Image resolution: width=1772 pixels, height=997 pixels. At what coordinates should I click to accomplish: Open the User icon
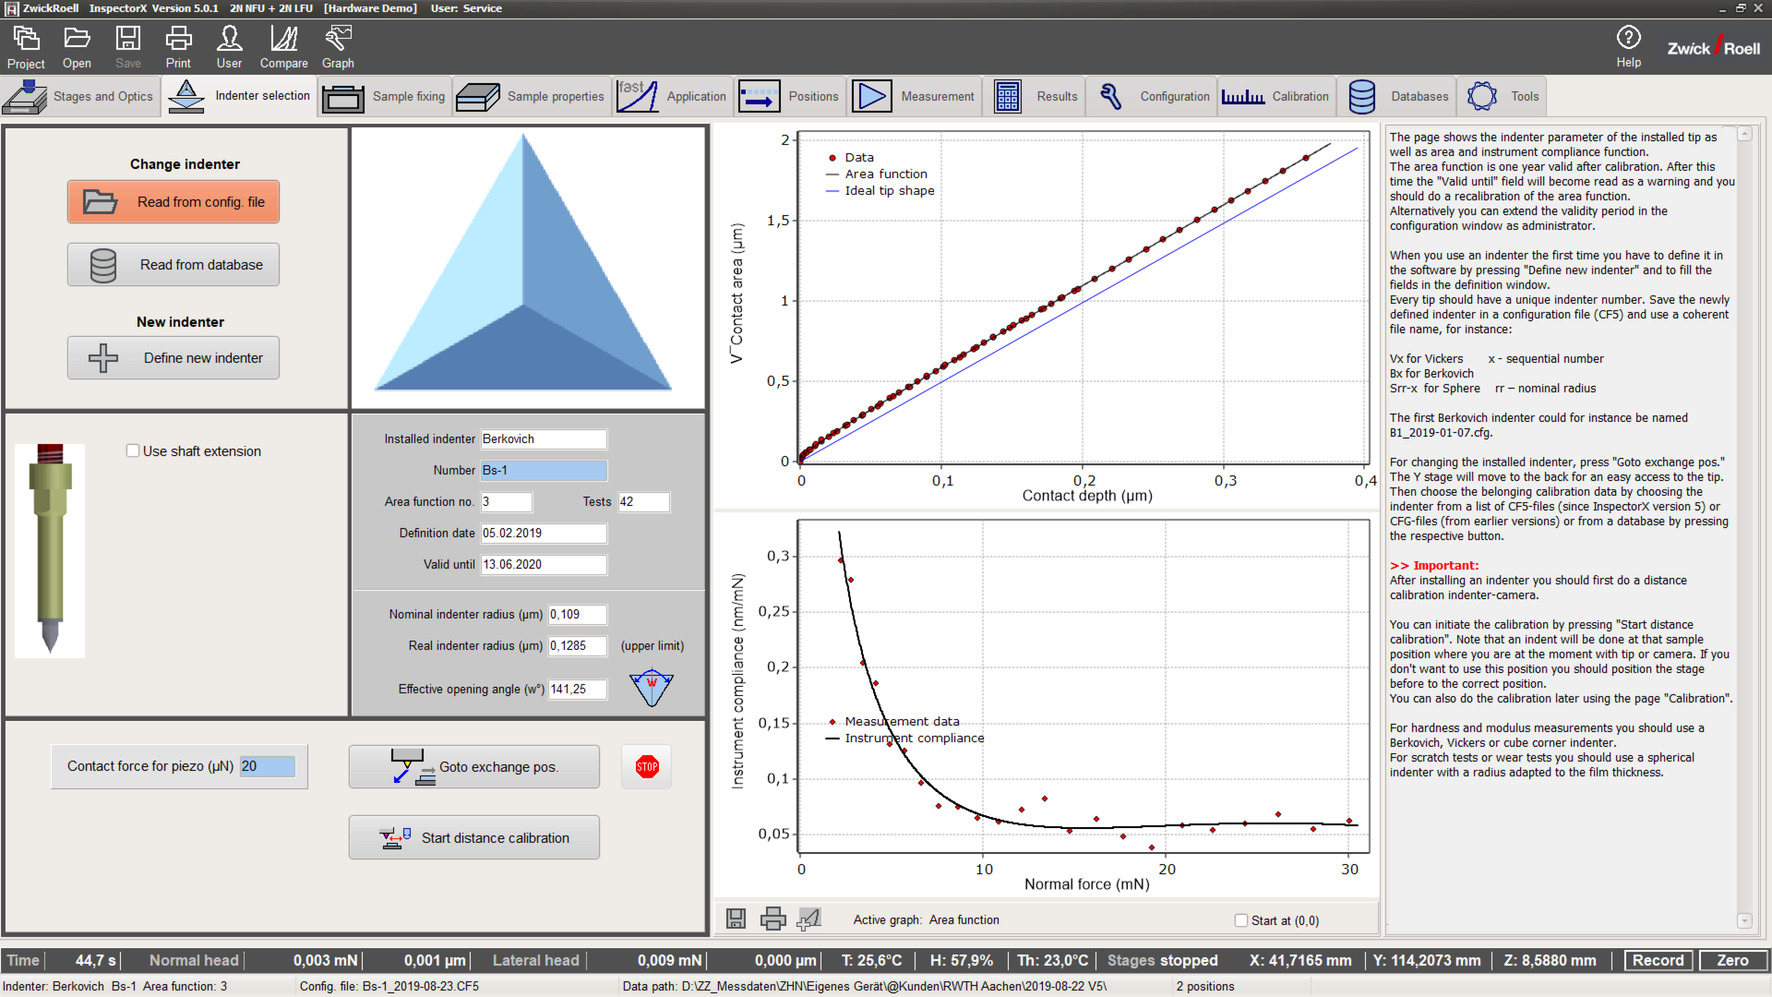coord(229,47)
